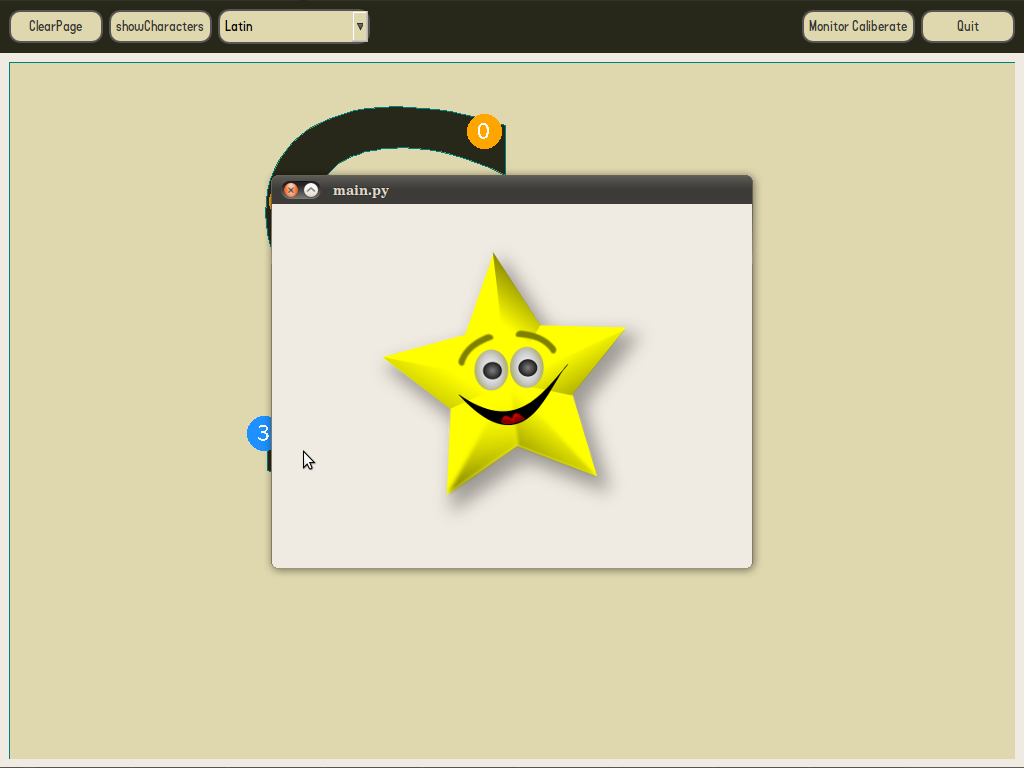Quit the application

967,26
